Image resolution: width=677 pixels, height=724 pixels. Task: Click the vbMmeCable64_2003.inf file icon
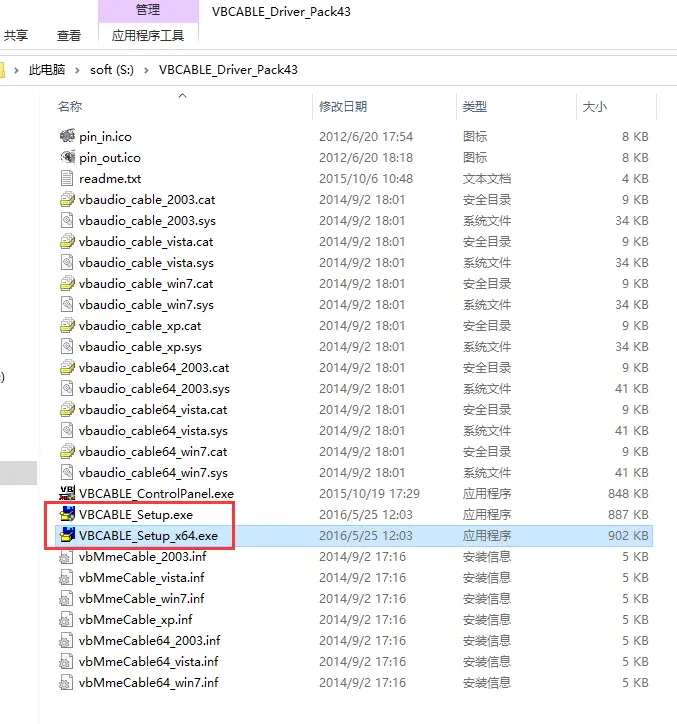coord(66,640)
